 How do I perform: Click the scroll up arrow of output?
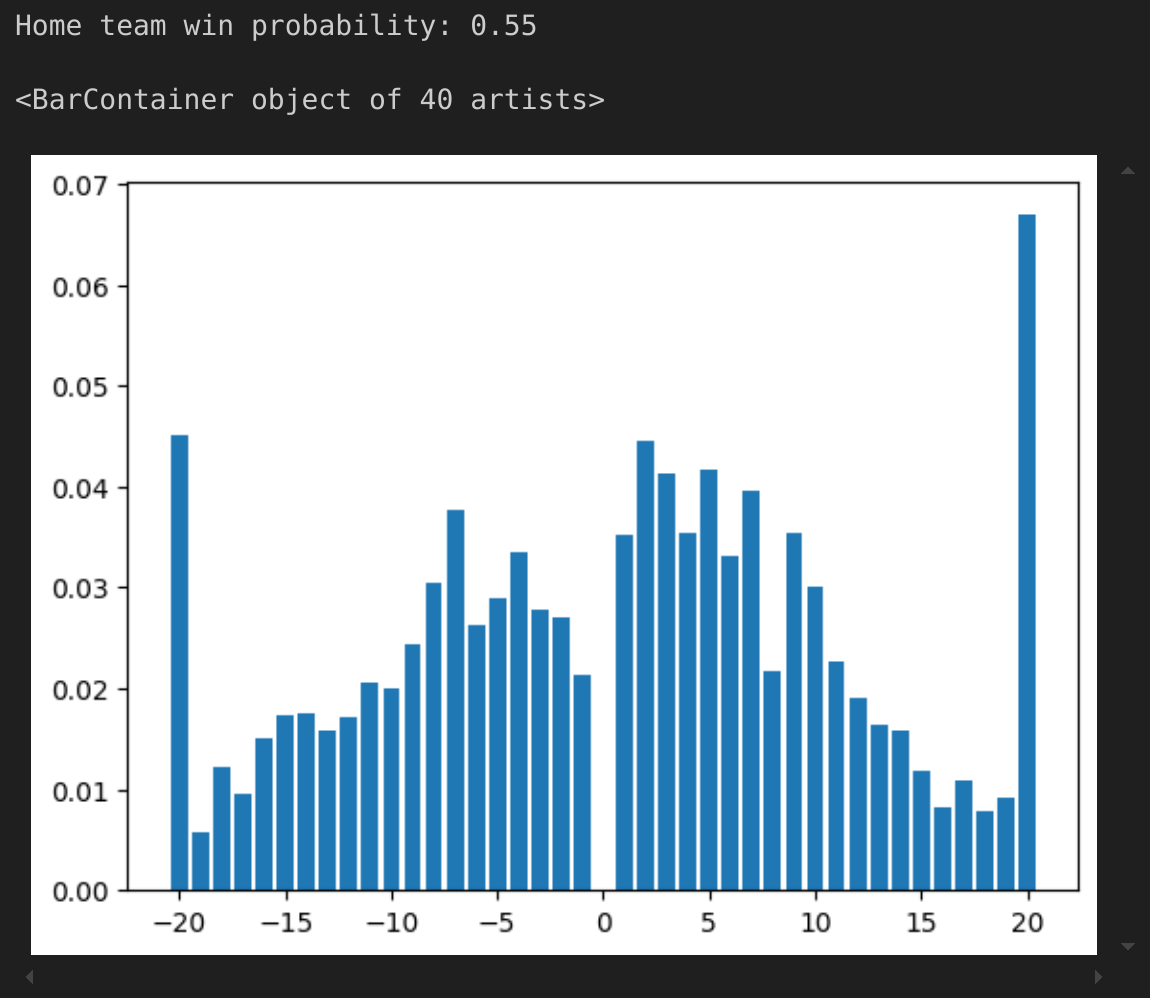1128,171
